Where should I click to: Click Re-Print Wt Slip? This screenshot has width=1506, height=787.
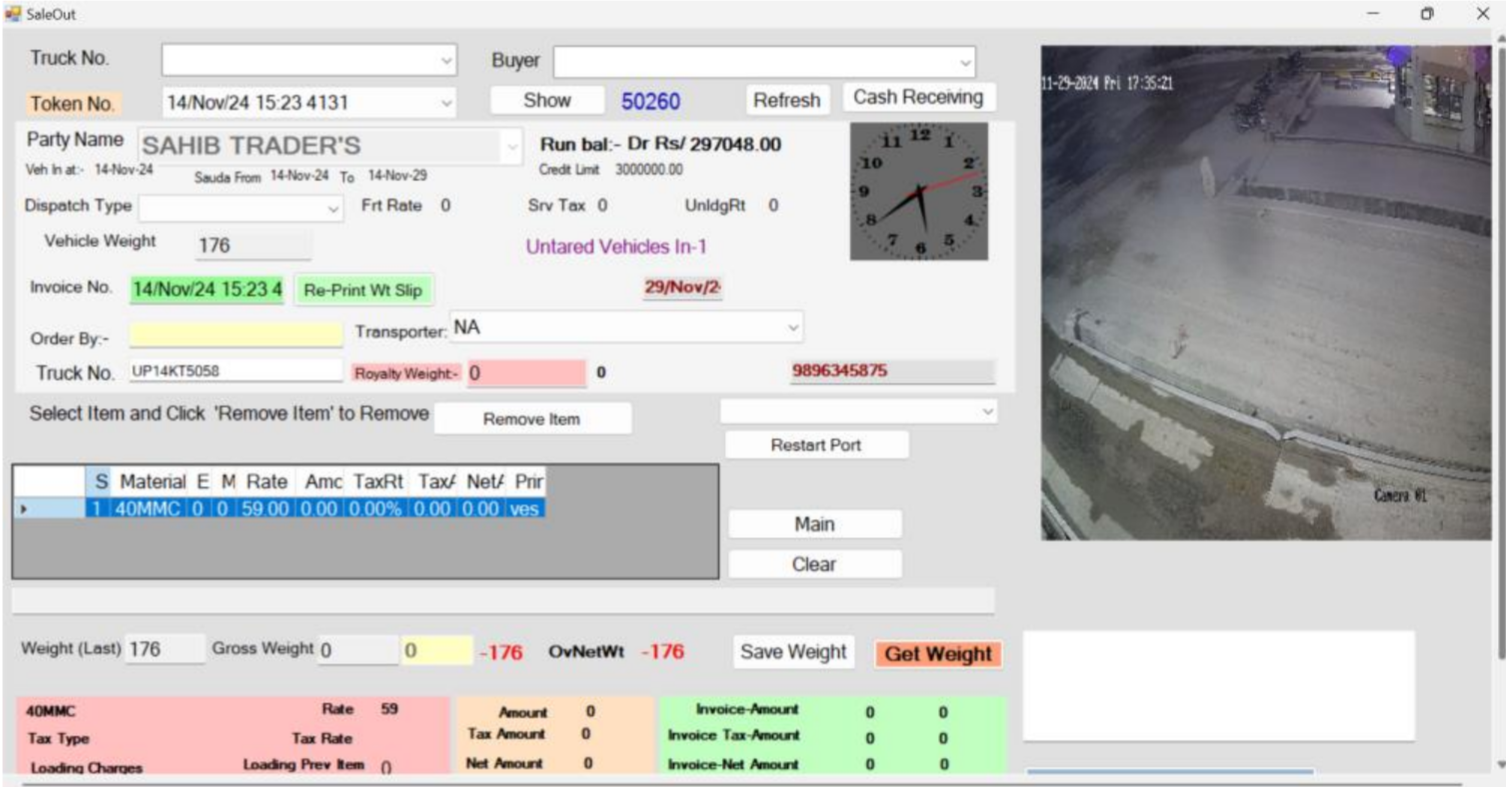[361, 290]
